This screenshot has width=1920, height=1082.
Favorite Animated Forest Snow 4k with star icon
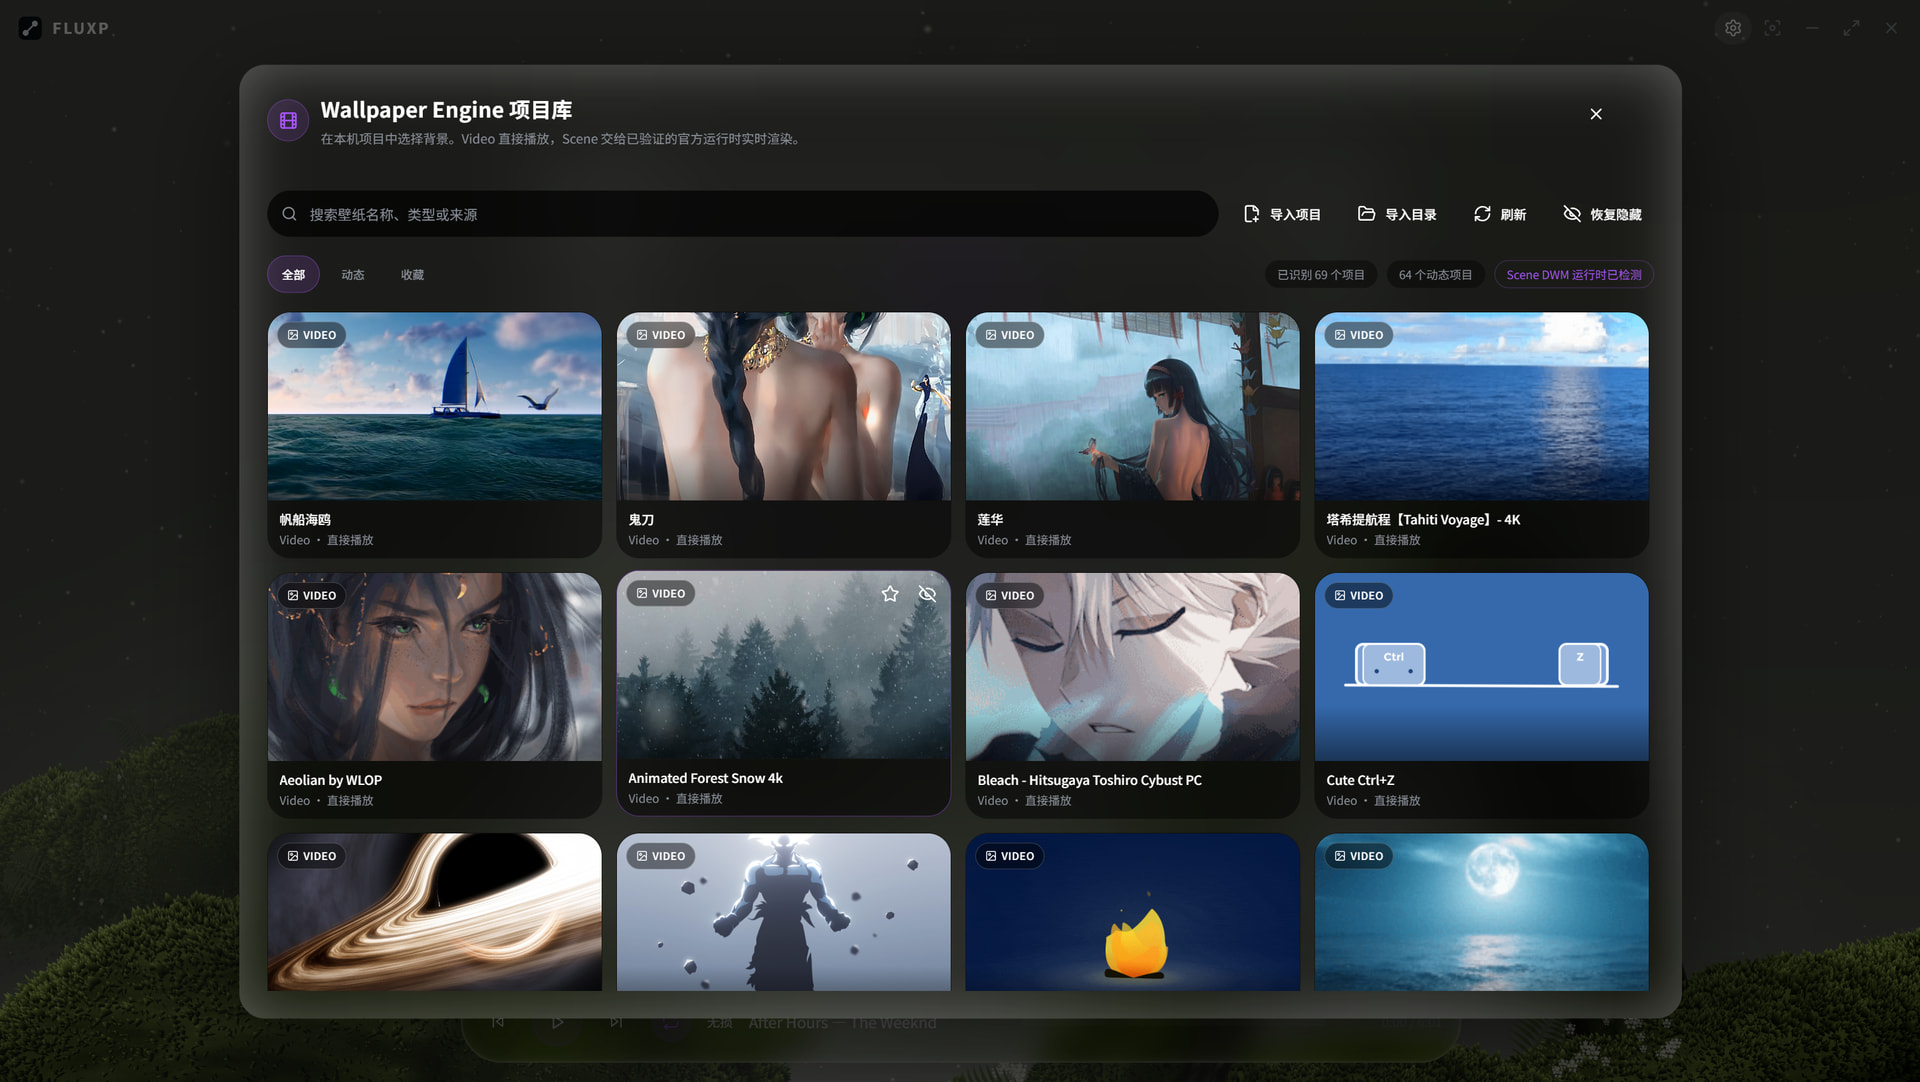(x=890, y=594)
